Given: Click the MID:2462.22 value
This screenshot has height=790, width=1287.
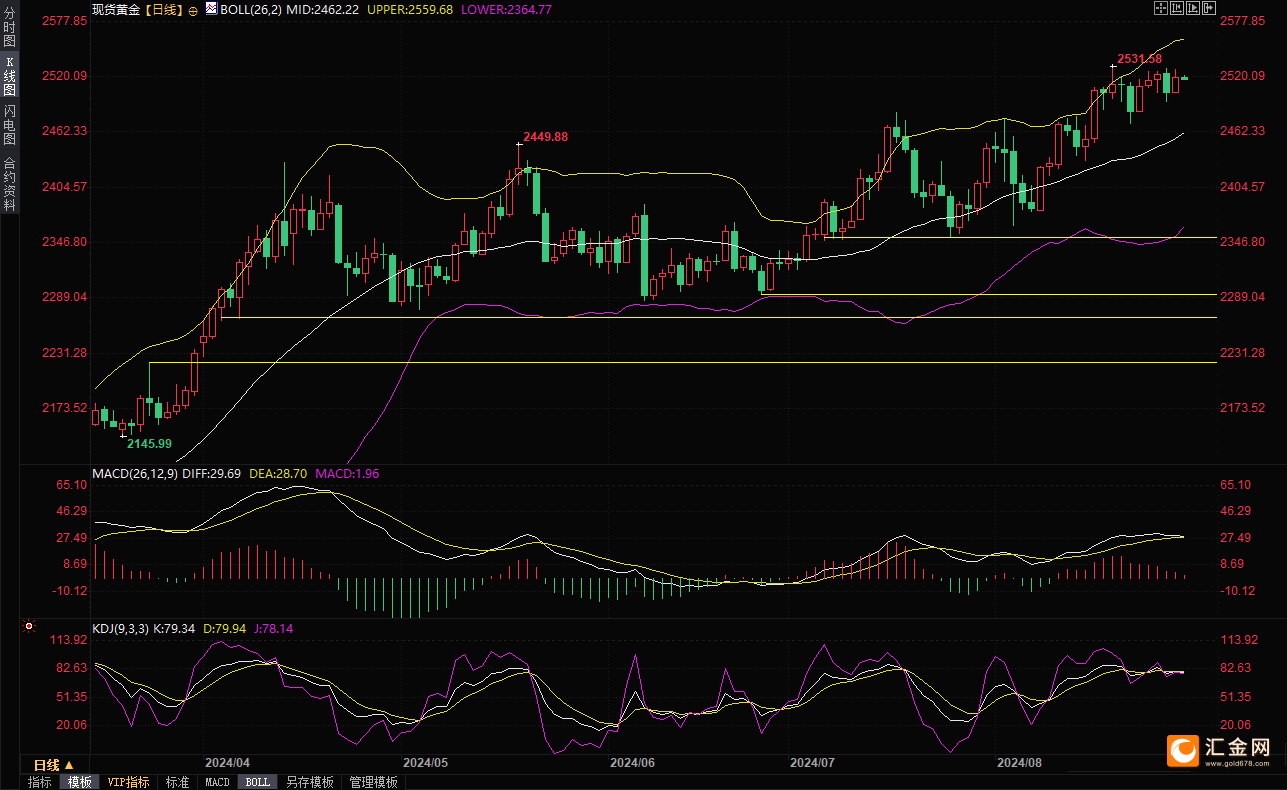Looking at the screenshot, I should tap(322, 9).
